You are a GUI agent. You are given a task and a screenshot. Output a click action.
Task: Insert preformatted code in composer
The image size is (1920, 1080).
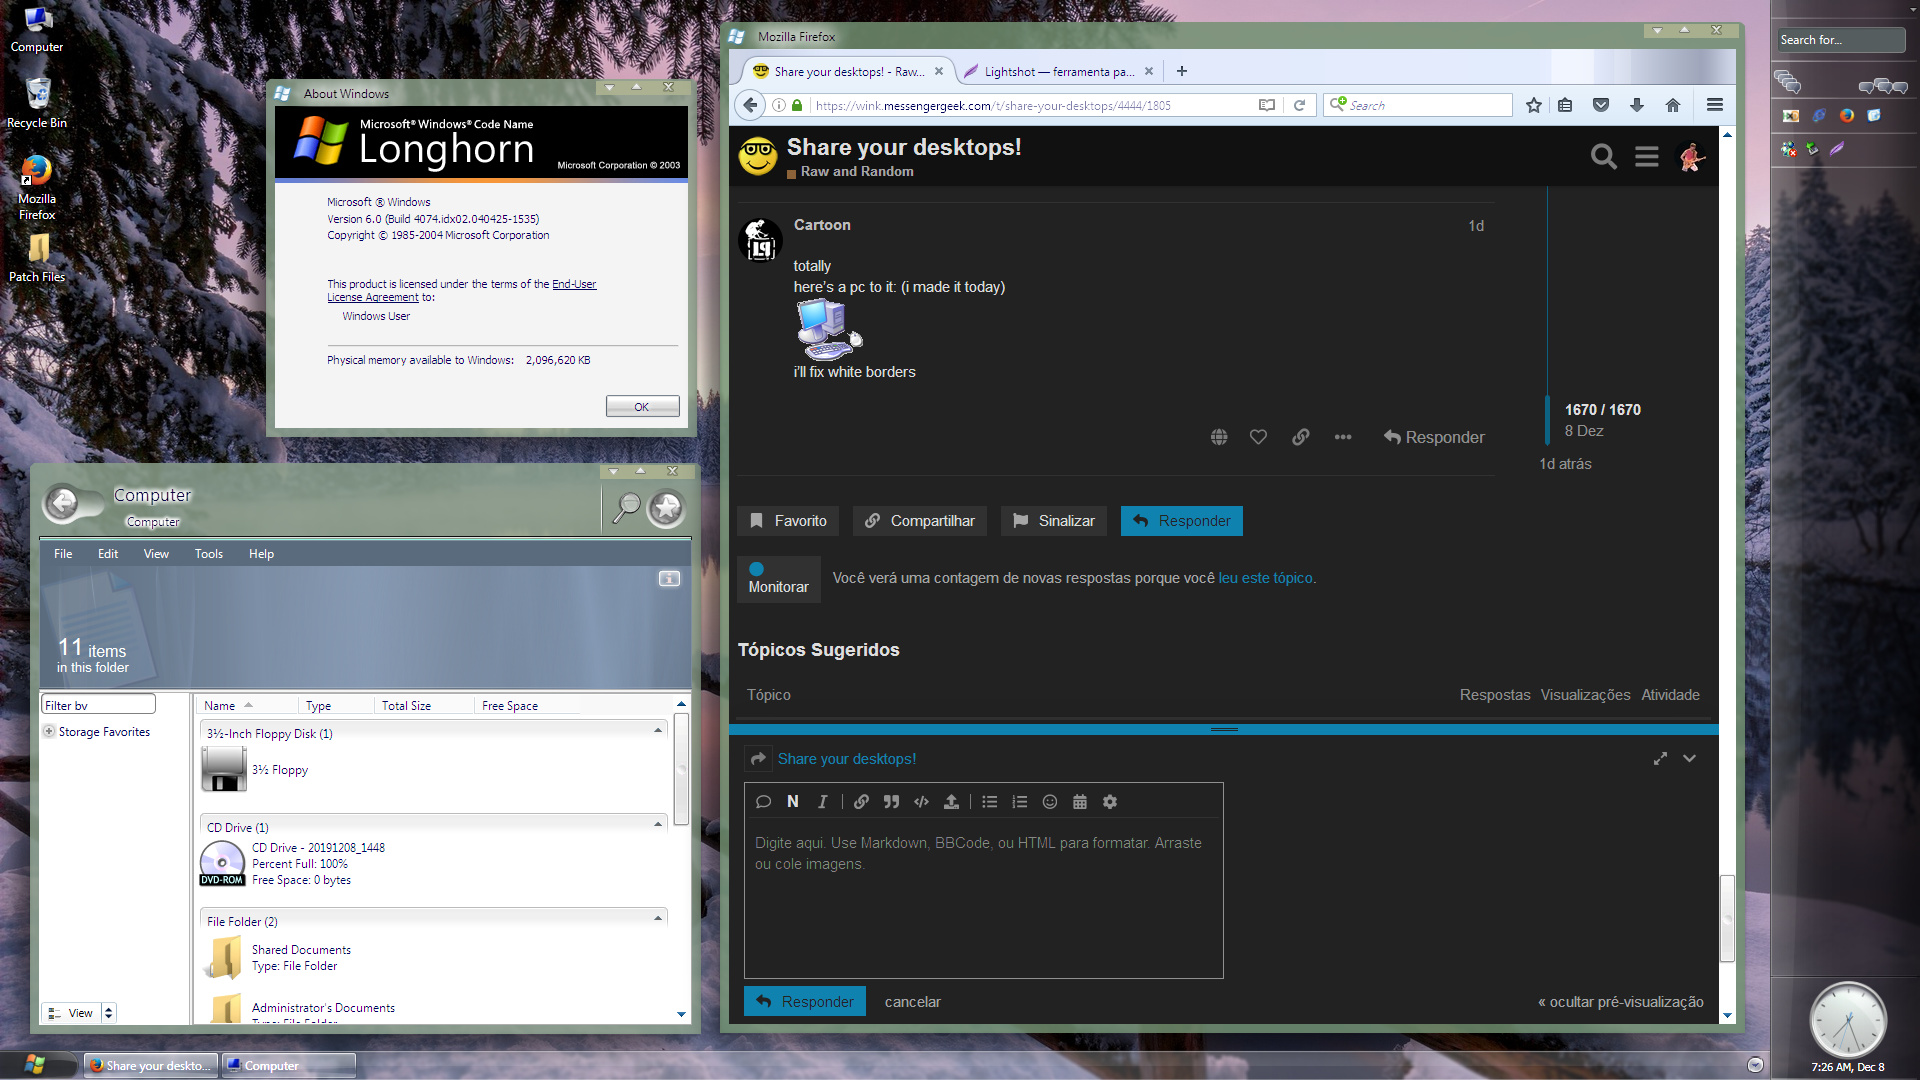(x=921, y=802)
